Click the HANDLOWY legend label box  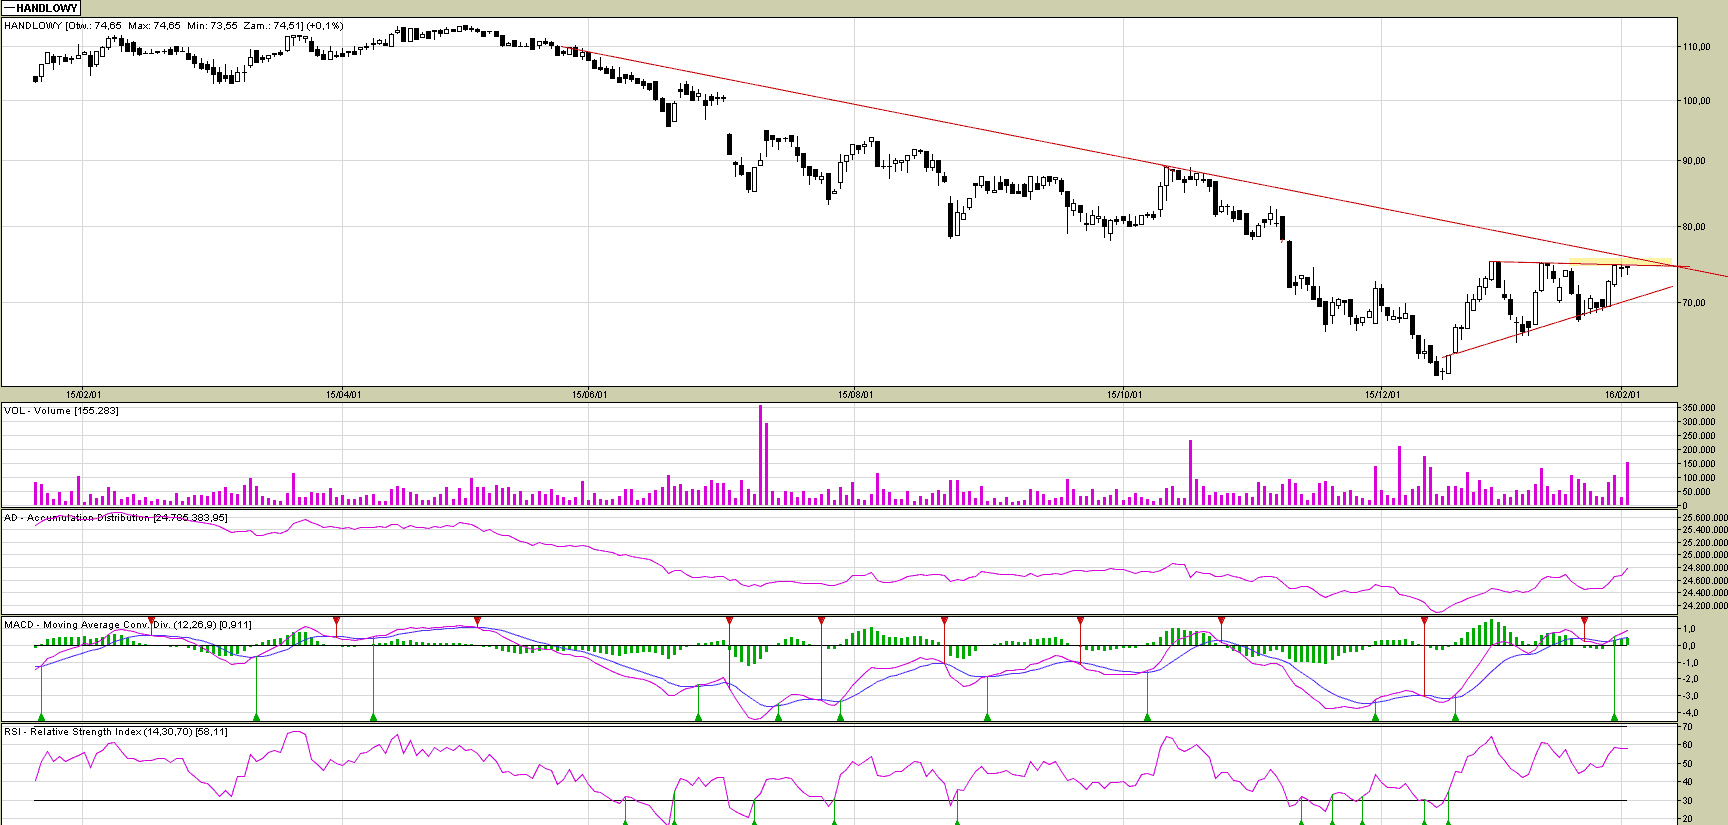(41, 8)
